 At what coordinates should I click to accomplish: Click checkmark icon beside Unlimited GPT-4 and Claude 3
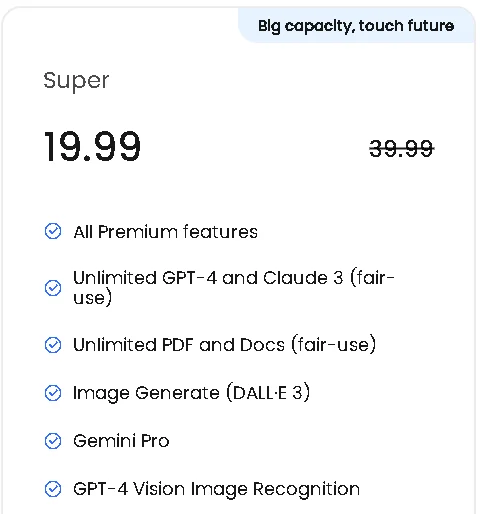pos(53,288)
